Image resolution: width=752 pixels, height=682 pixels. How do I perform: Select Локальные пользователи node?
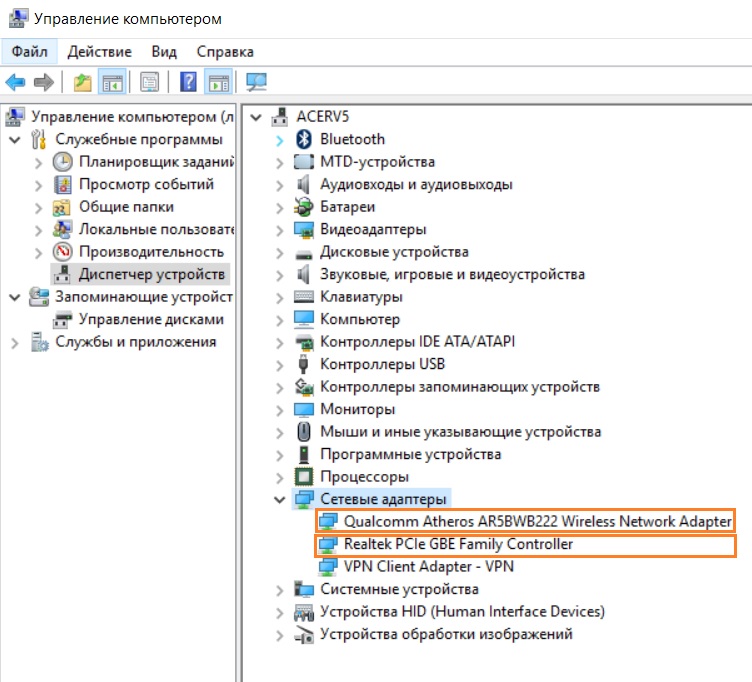pos(156,229)
